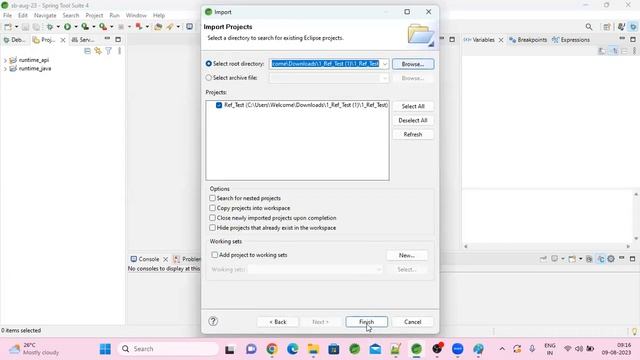The height and width of the screenshot is (360, 640).
Task: Open the Run button dropdown arrow
Action: coord(76,27)
